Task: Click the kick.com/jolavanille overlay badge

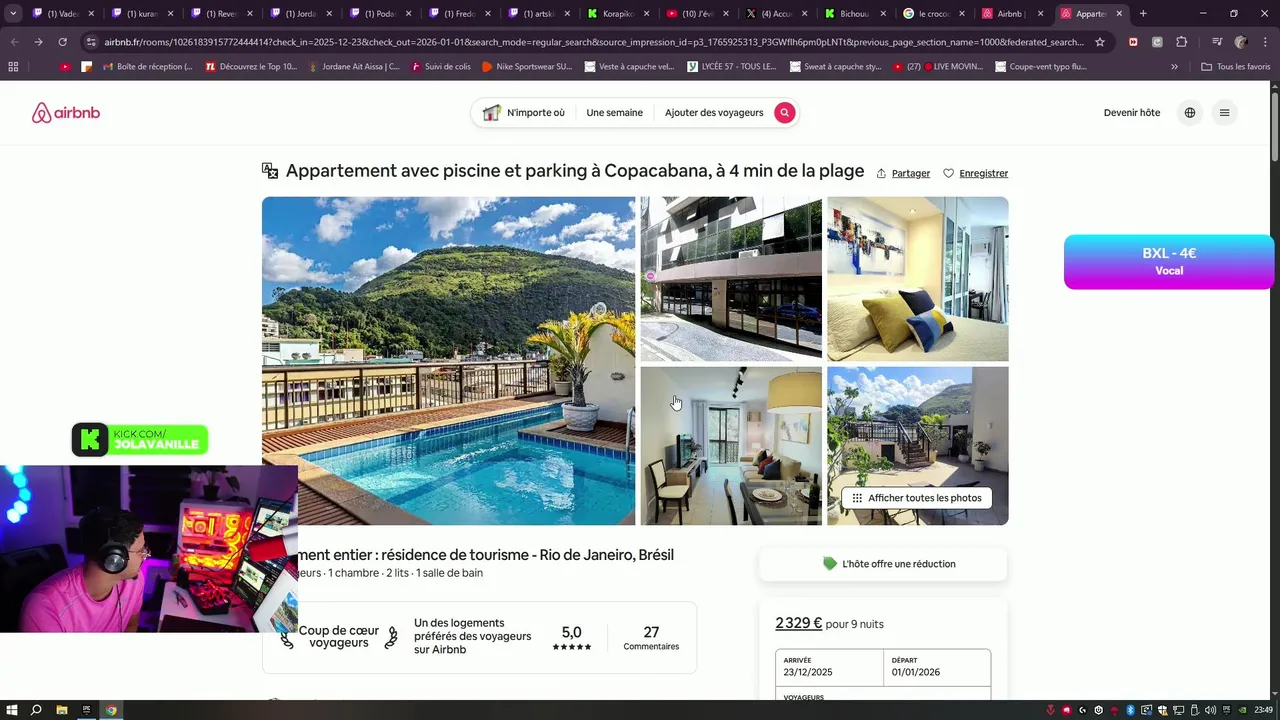Action: [x=140, y=439]
